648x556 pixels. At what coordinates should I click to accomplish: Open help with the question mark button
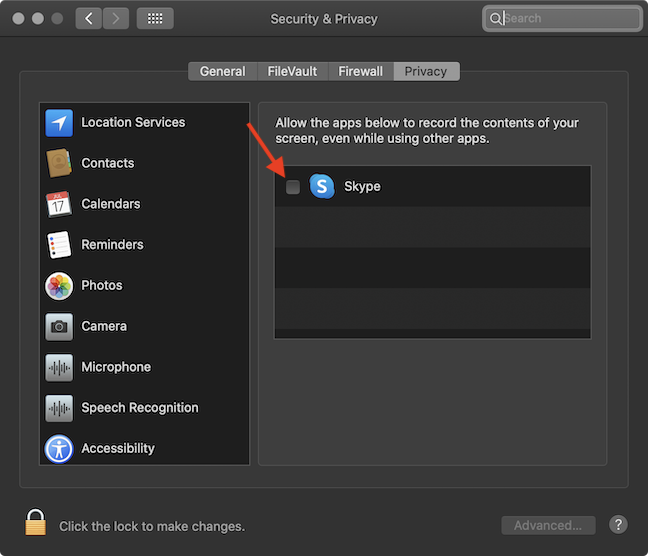coord(618,525)
